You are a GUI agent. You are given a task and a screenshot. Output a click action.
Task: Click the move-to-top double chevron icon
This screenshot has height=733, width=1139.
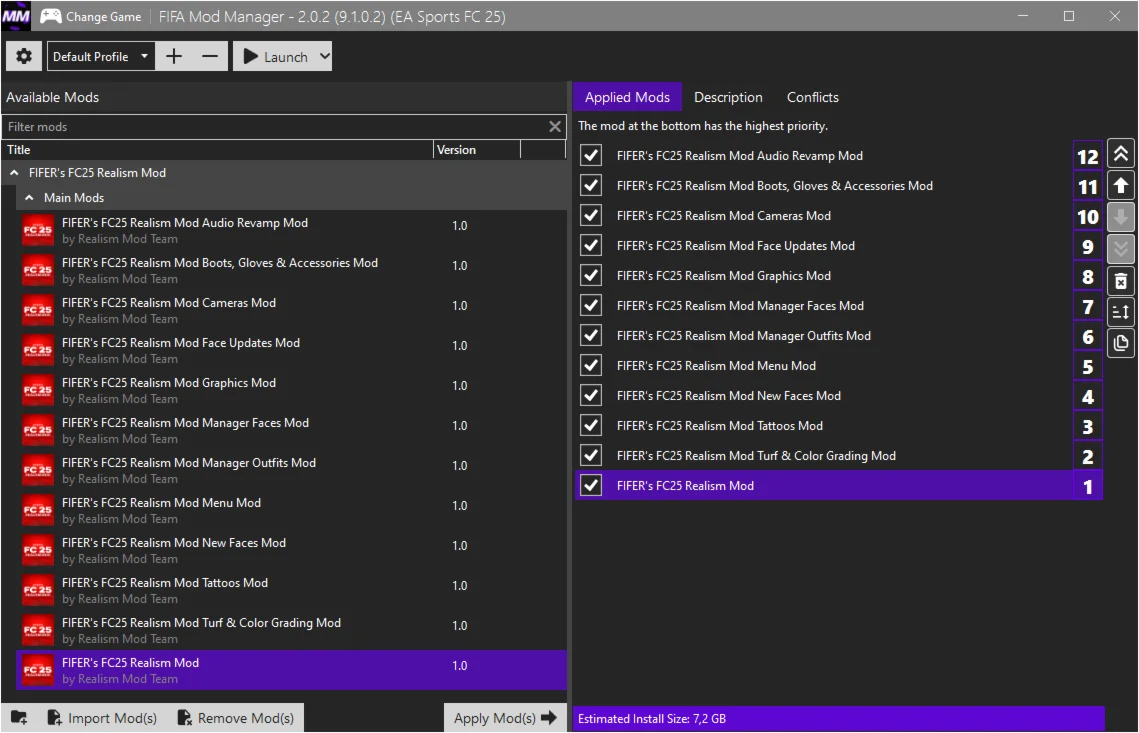[x=1121, y=154]
